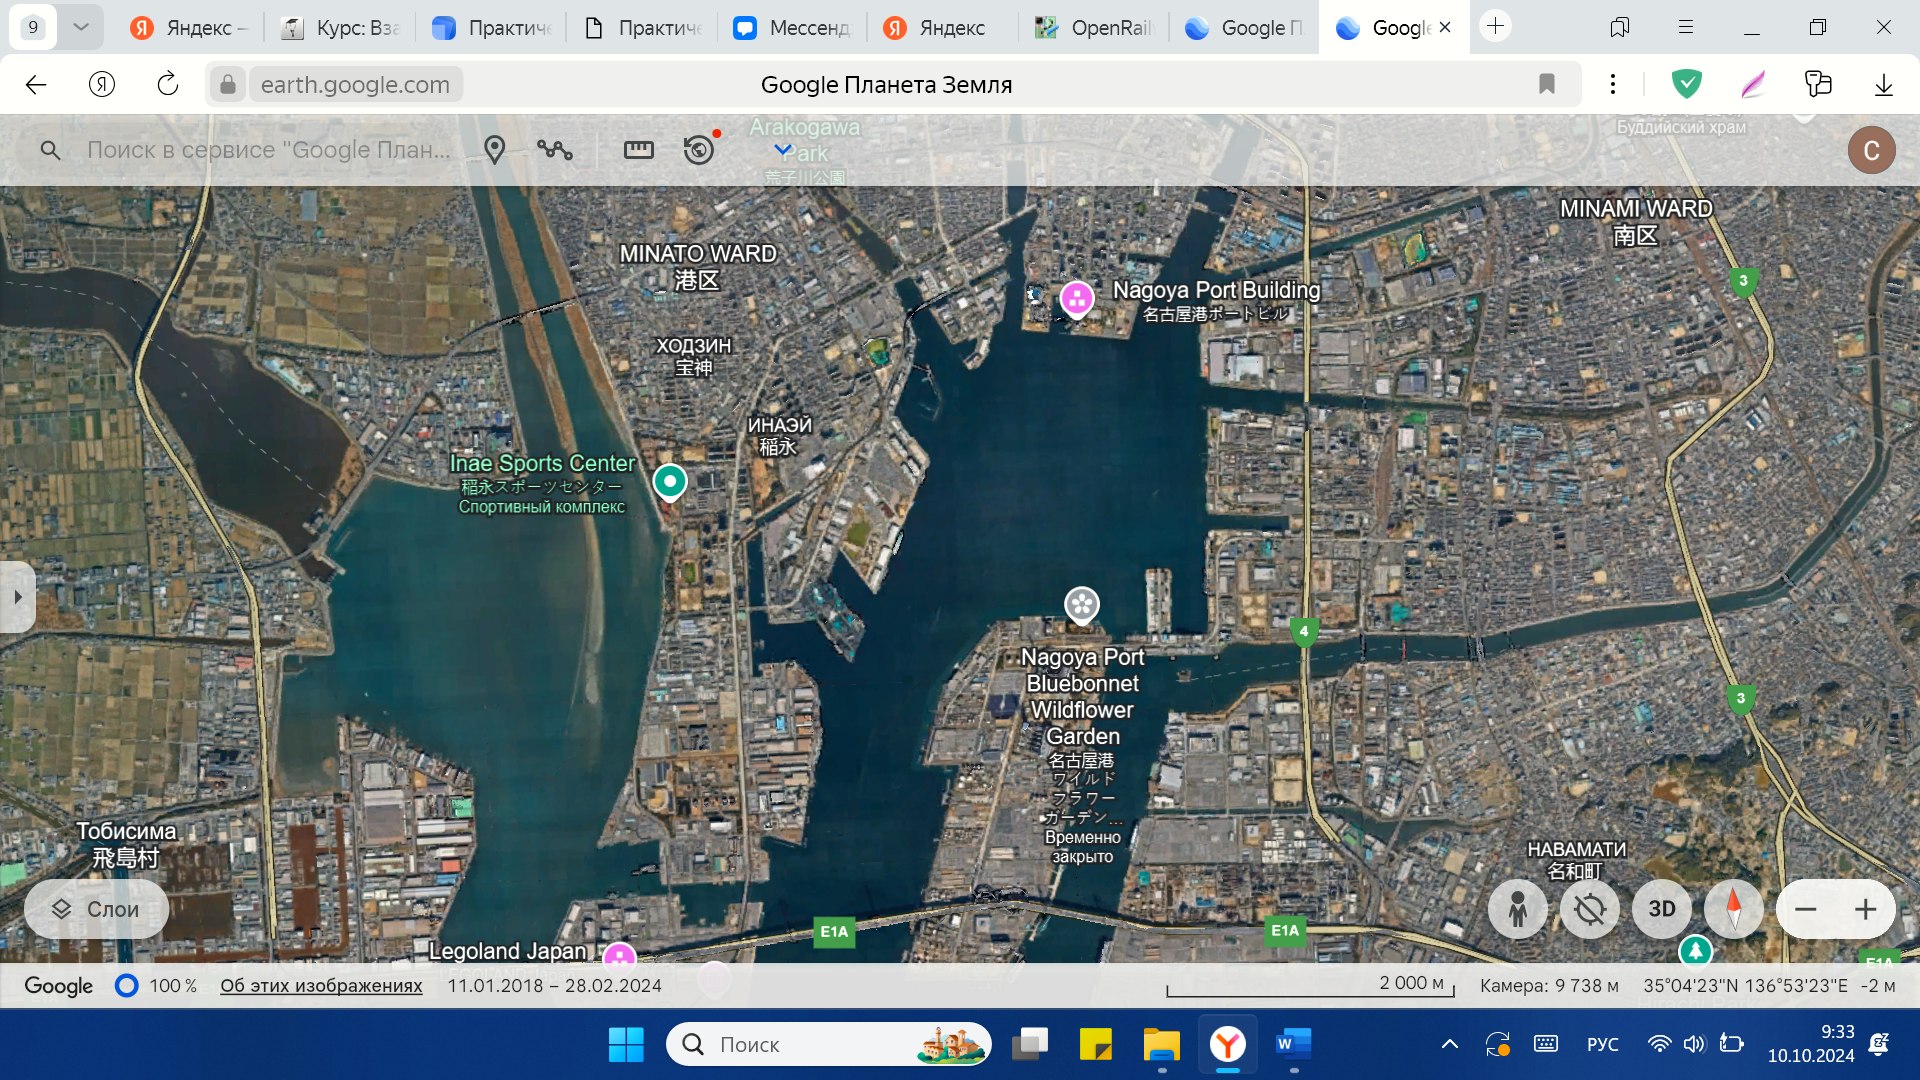
Task: Switch to the Курс: Вза tab
Action: tap(341, 28)
